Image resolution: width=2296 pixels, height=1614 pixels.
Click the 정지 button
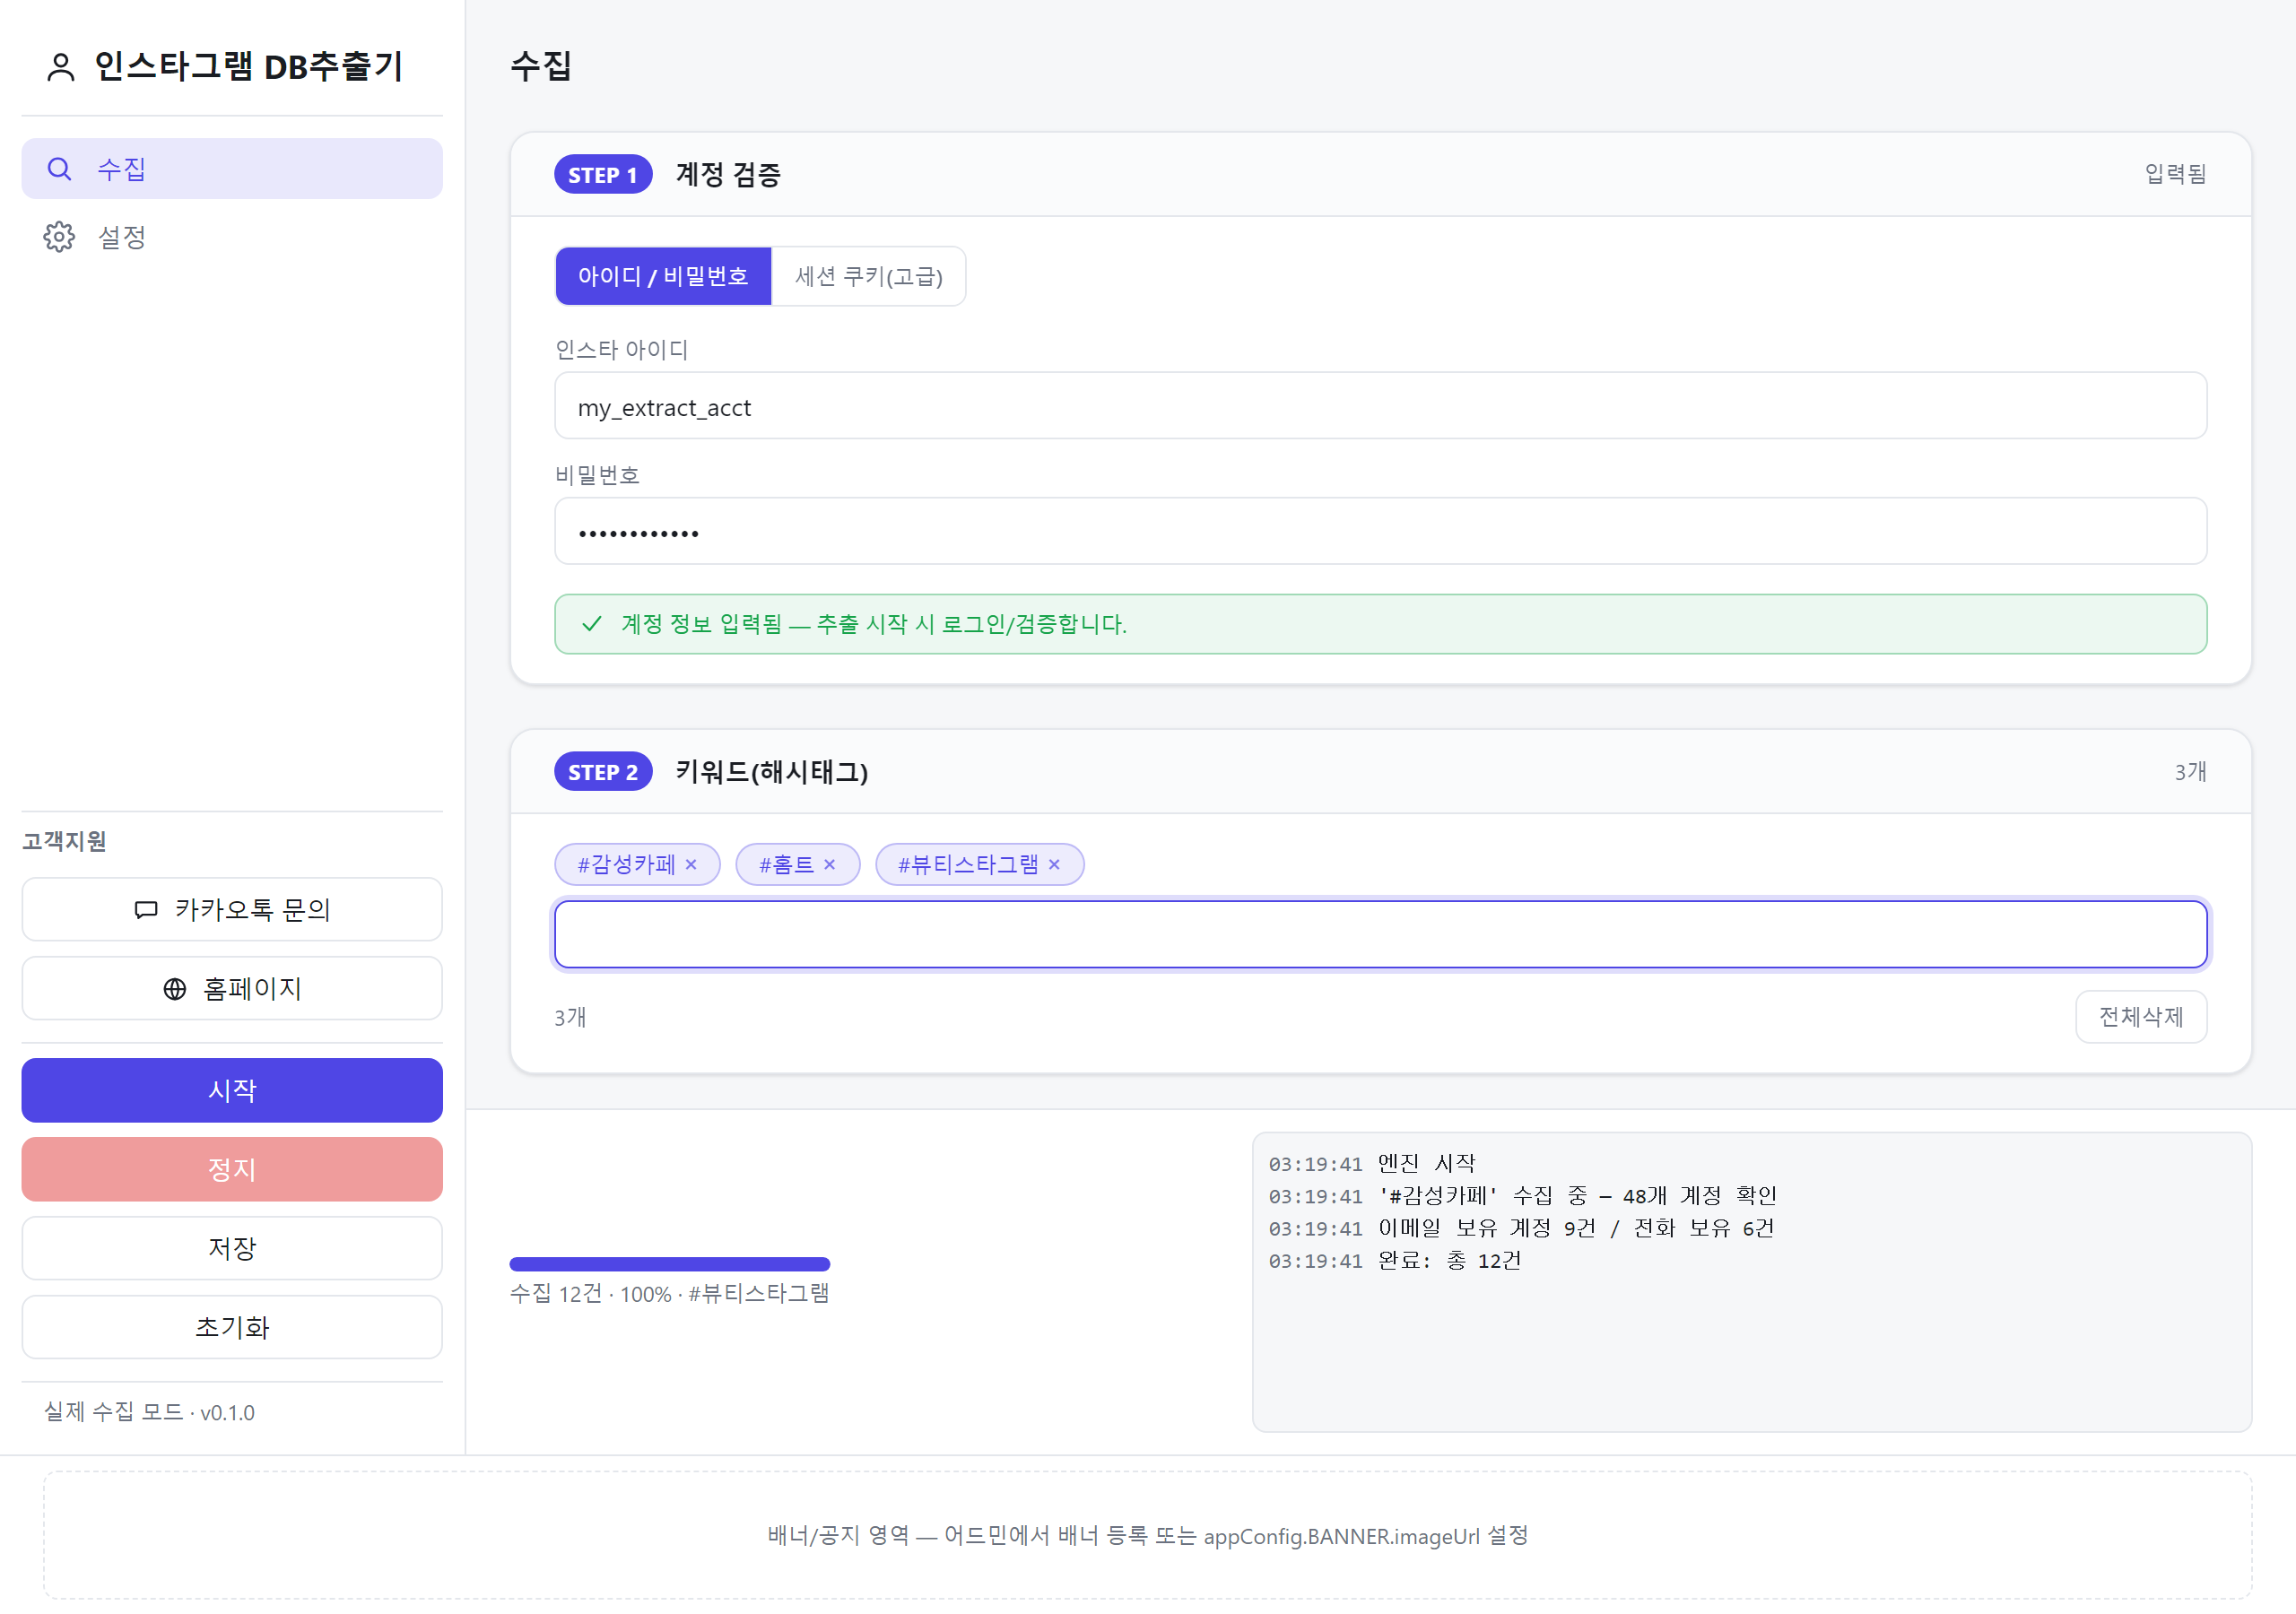coord(232,1170)
